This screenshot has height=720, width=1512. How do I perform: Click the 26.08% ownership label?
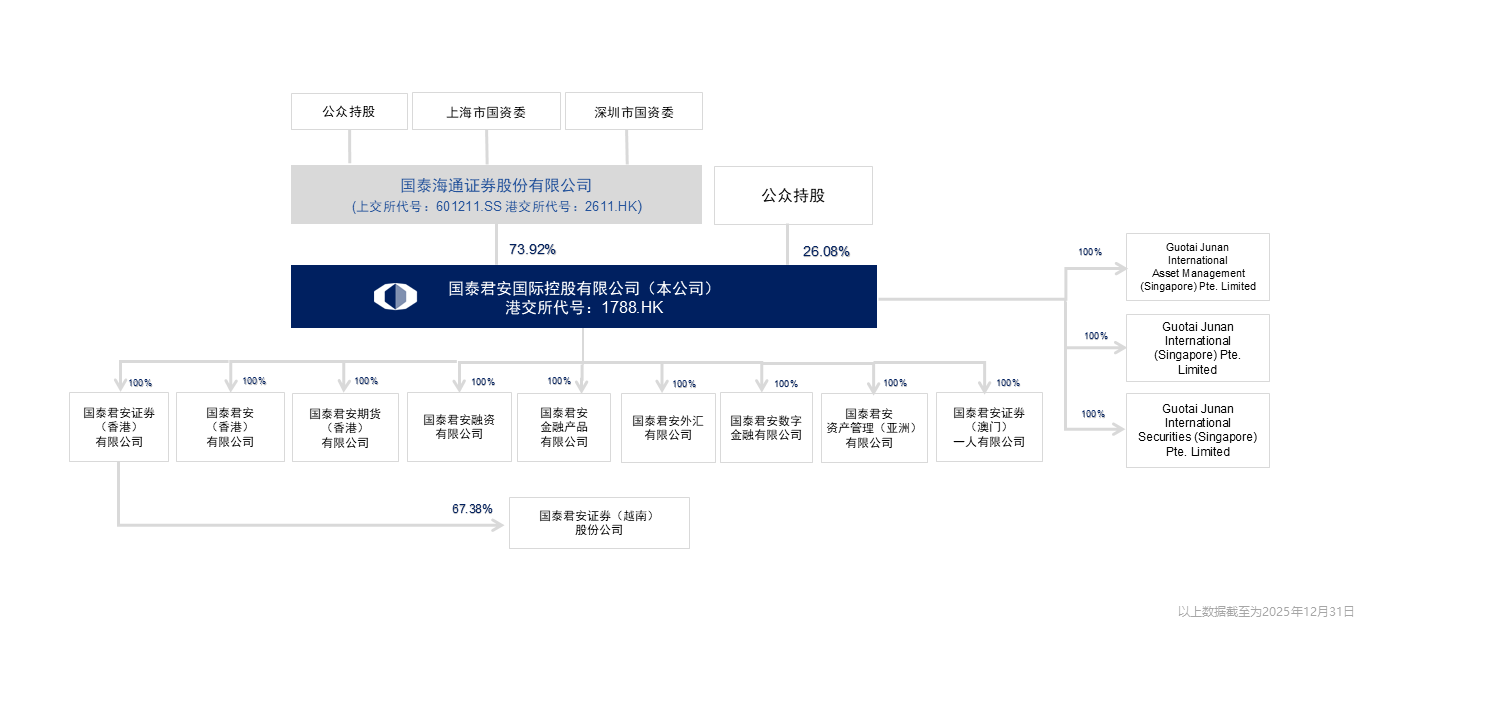tap(826, 251)
